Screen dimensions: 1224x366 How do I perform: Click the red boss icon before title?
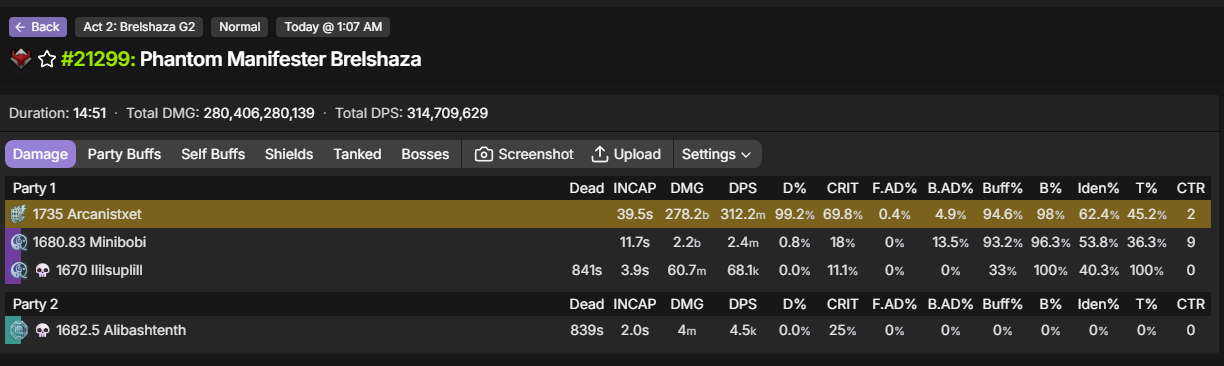click(x=20, y=59)
